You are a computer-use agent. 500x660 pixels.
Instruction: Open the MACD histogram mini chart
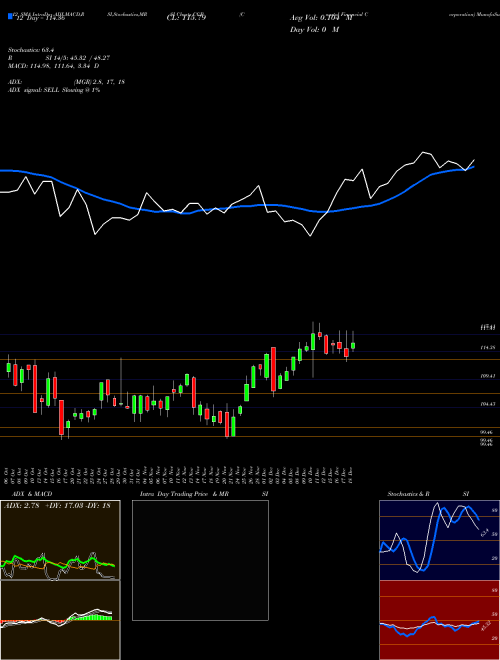(60, 620)
